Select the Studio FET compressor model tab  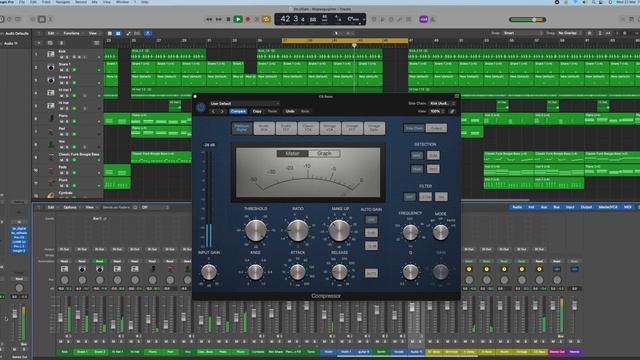point(286,128)
